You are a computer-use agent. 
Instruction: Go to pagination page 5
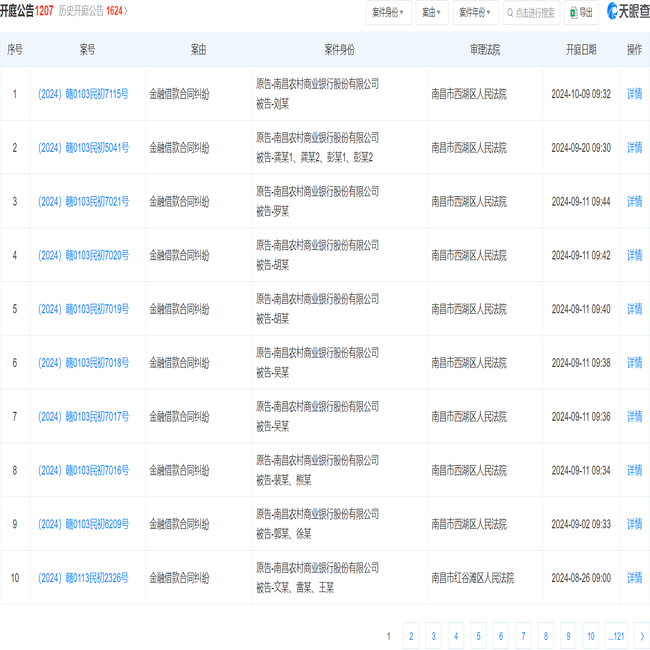[x=478, y=636]
